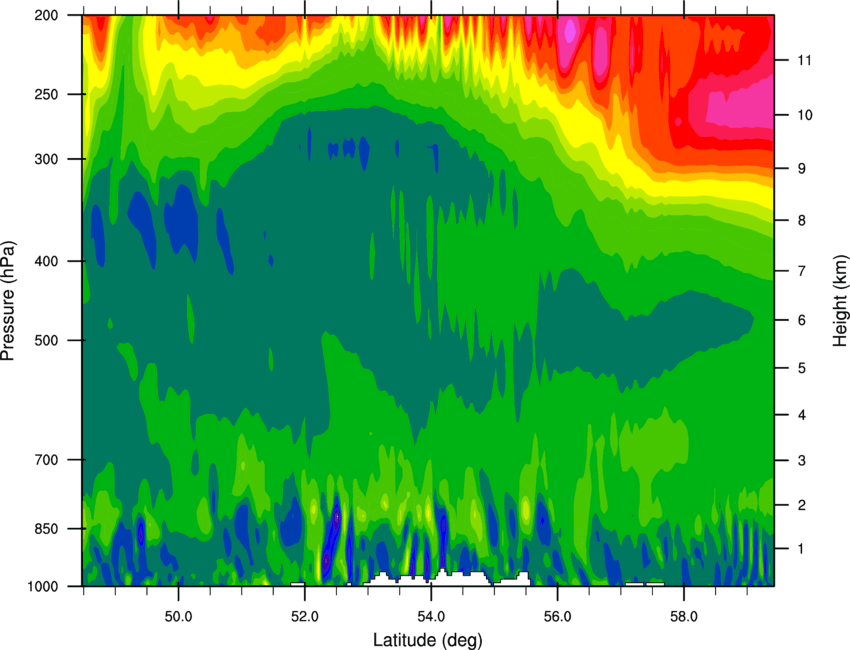Click the 56.0 latitude tick label
The image size is (850, 650).
(557, 617)
